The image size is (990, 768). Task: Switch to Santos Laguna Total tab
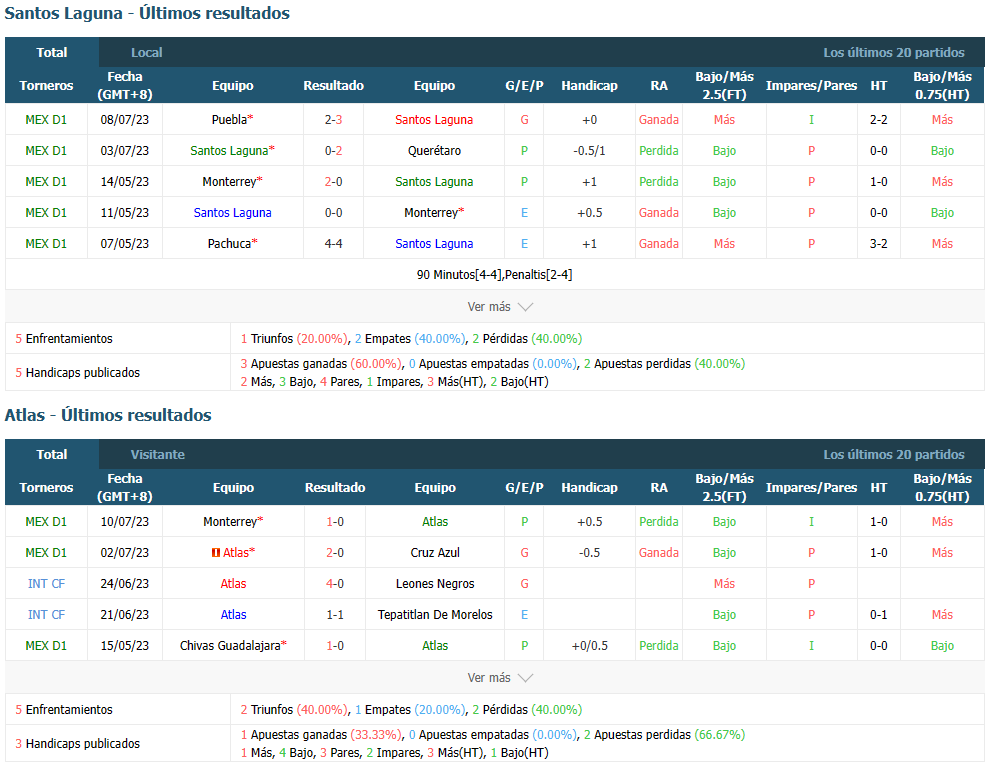(52, 52)
